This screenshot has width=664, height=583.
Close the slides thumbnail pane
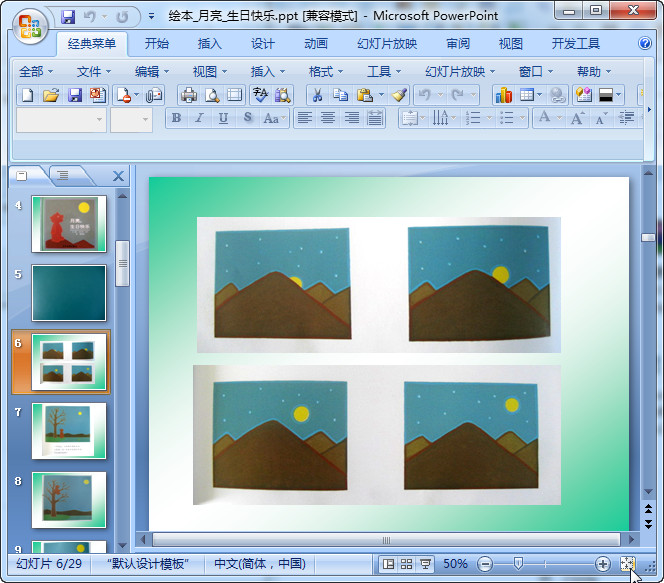coord(119,176)
